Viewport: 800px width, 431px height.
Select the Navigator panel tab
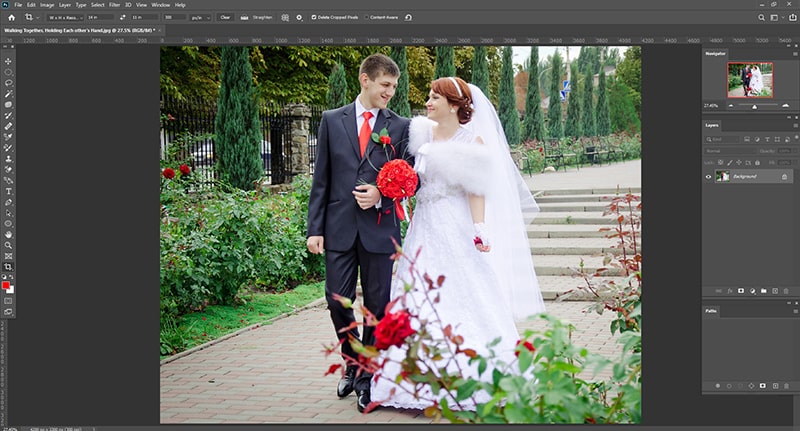click(x=715, y=53)
